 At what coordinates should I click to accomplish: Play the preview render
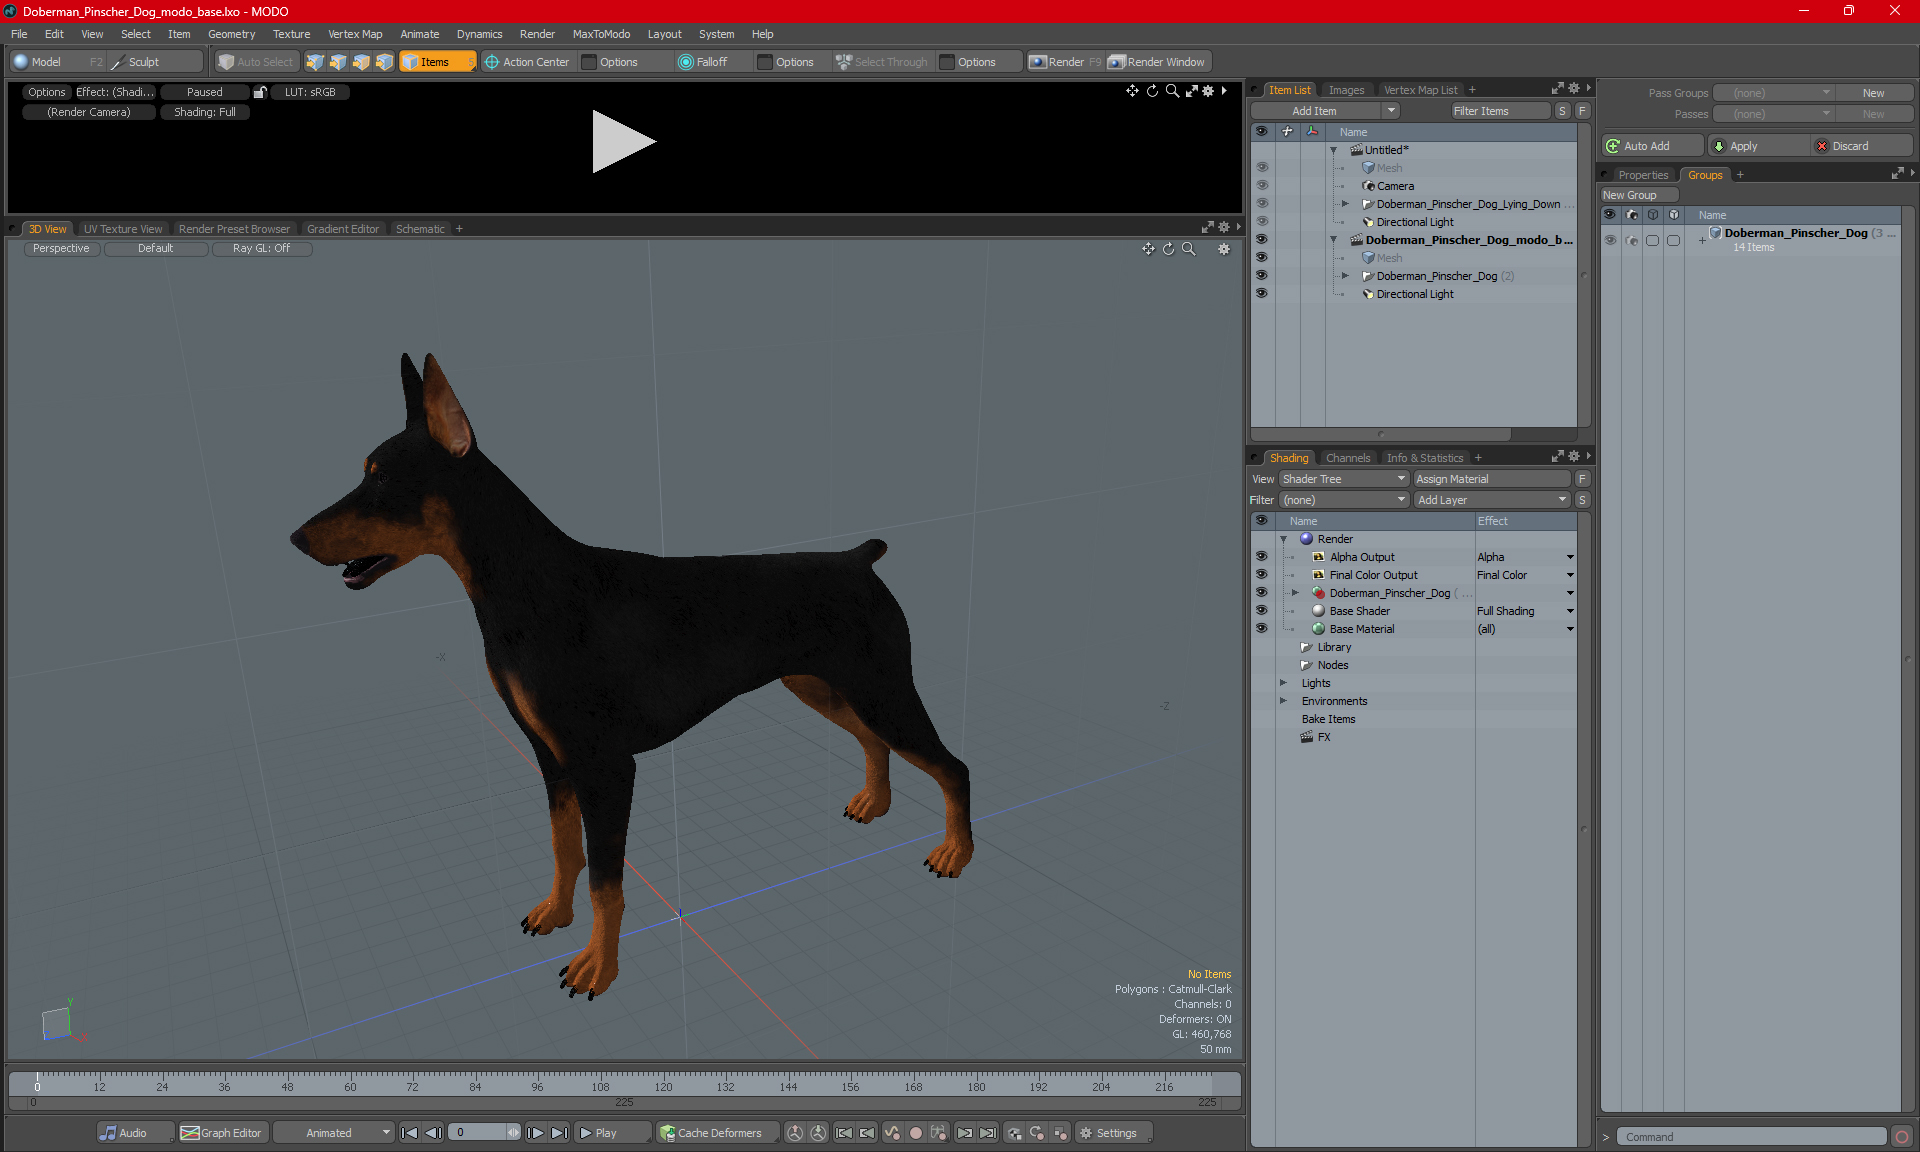tap(623, 141)
